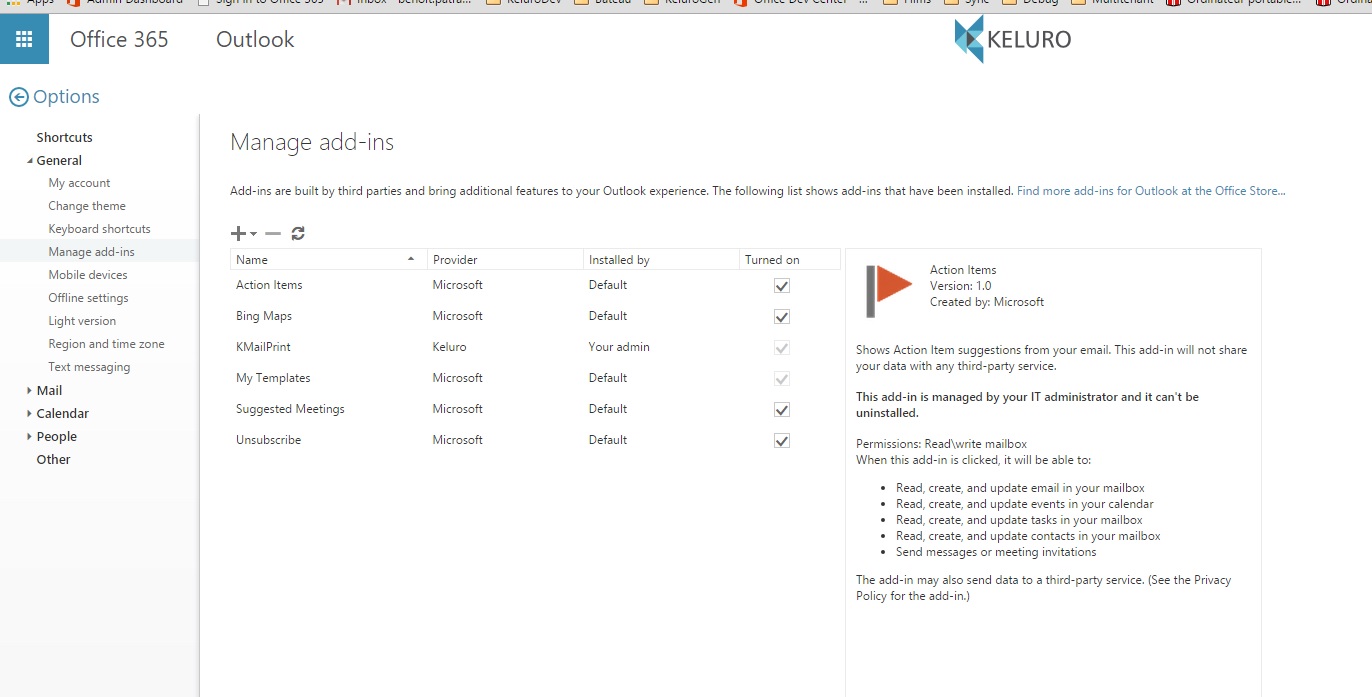The width and height of the screenshot is (1372, 697).
Task: Select the My Templates row name
Action: tap(273, 378)
